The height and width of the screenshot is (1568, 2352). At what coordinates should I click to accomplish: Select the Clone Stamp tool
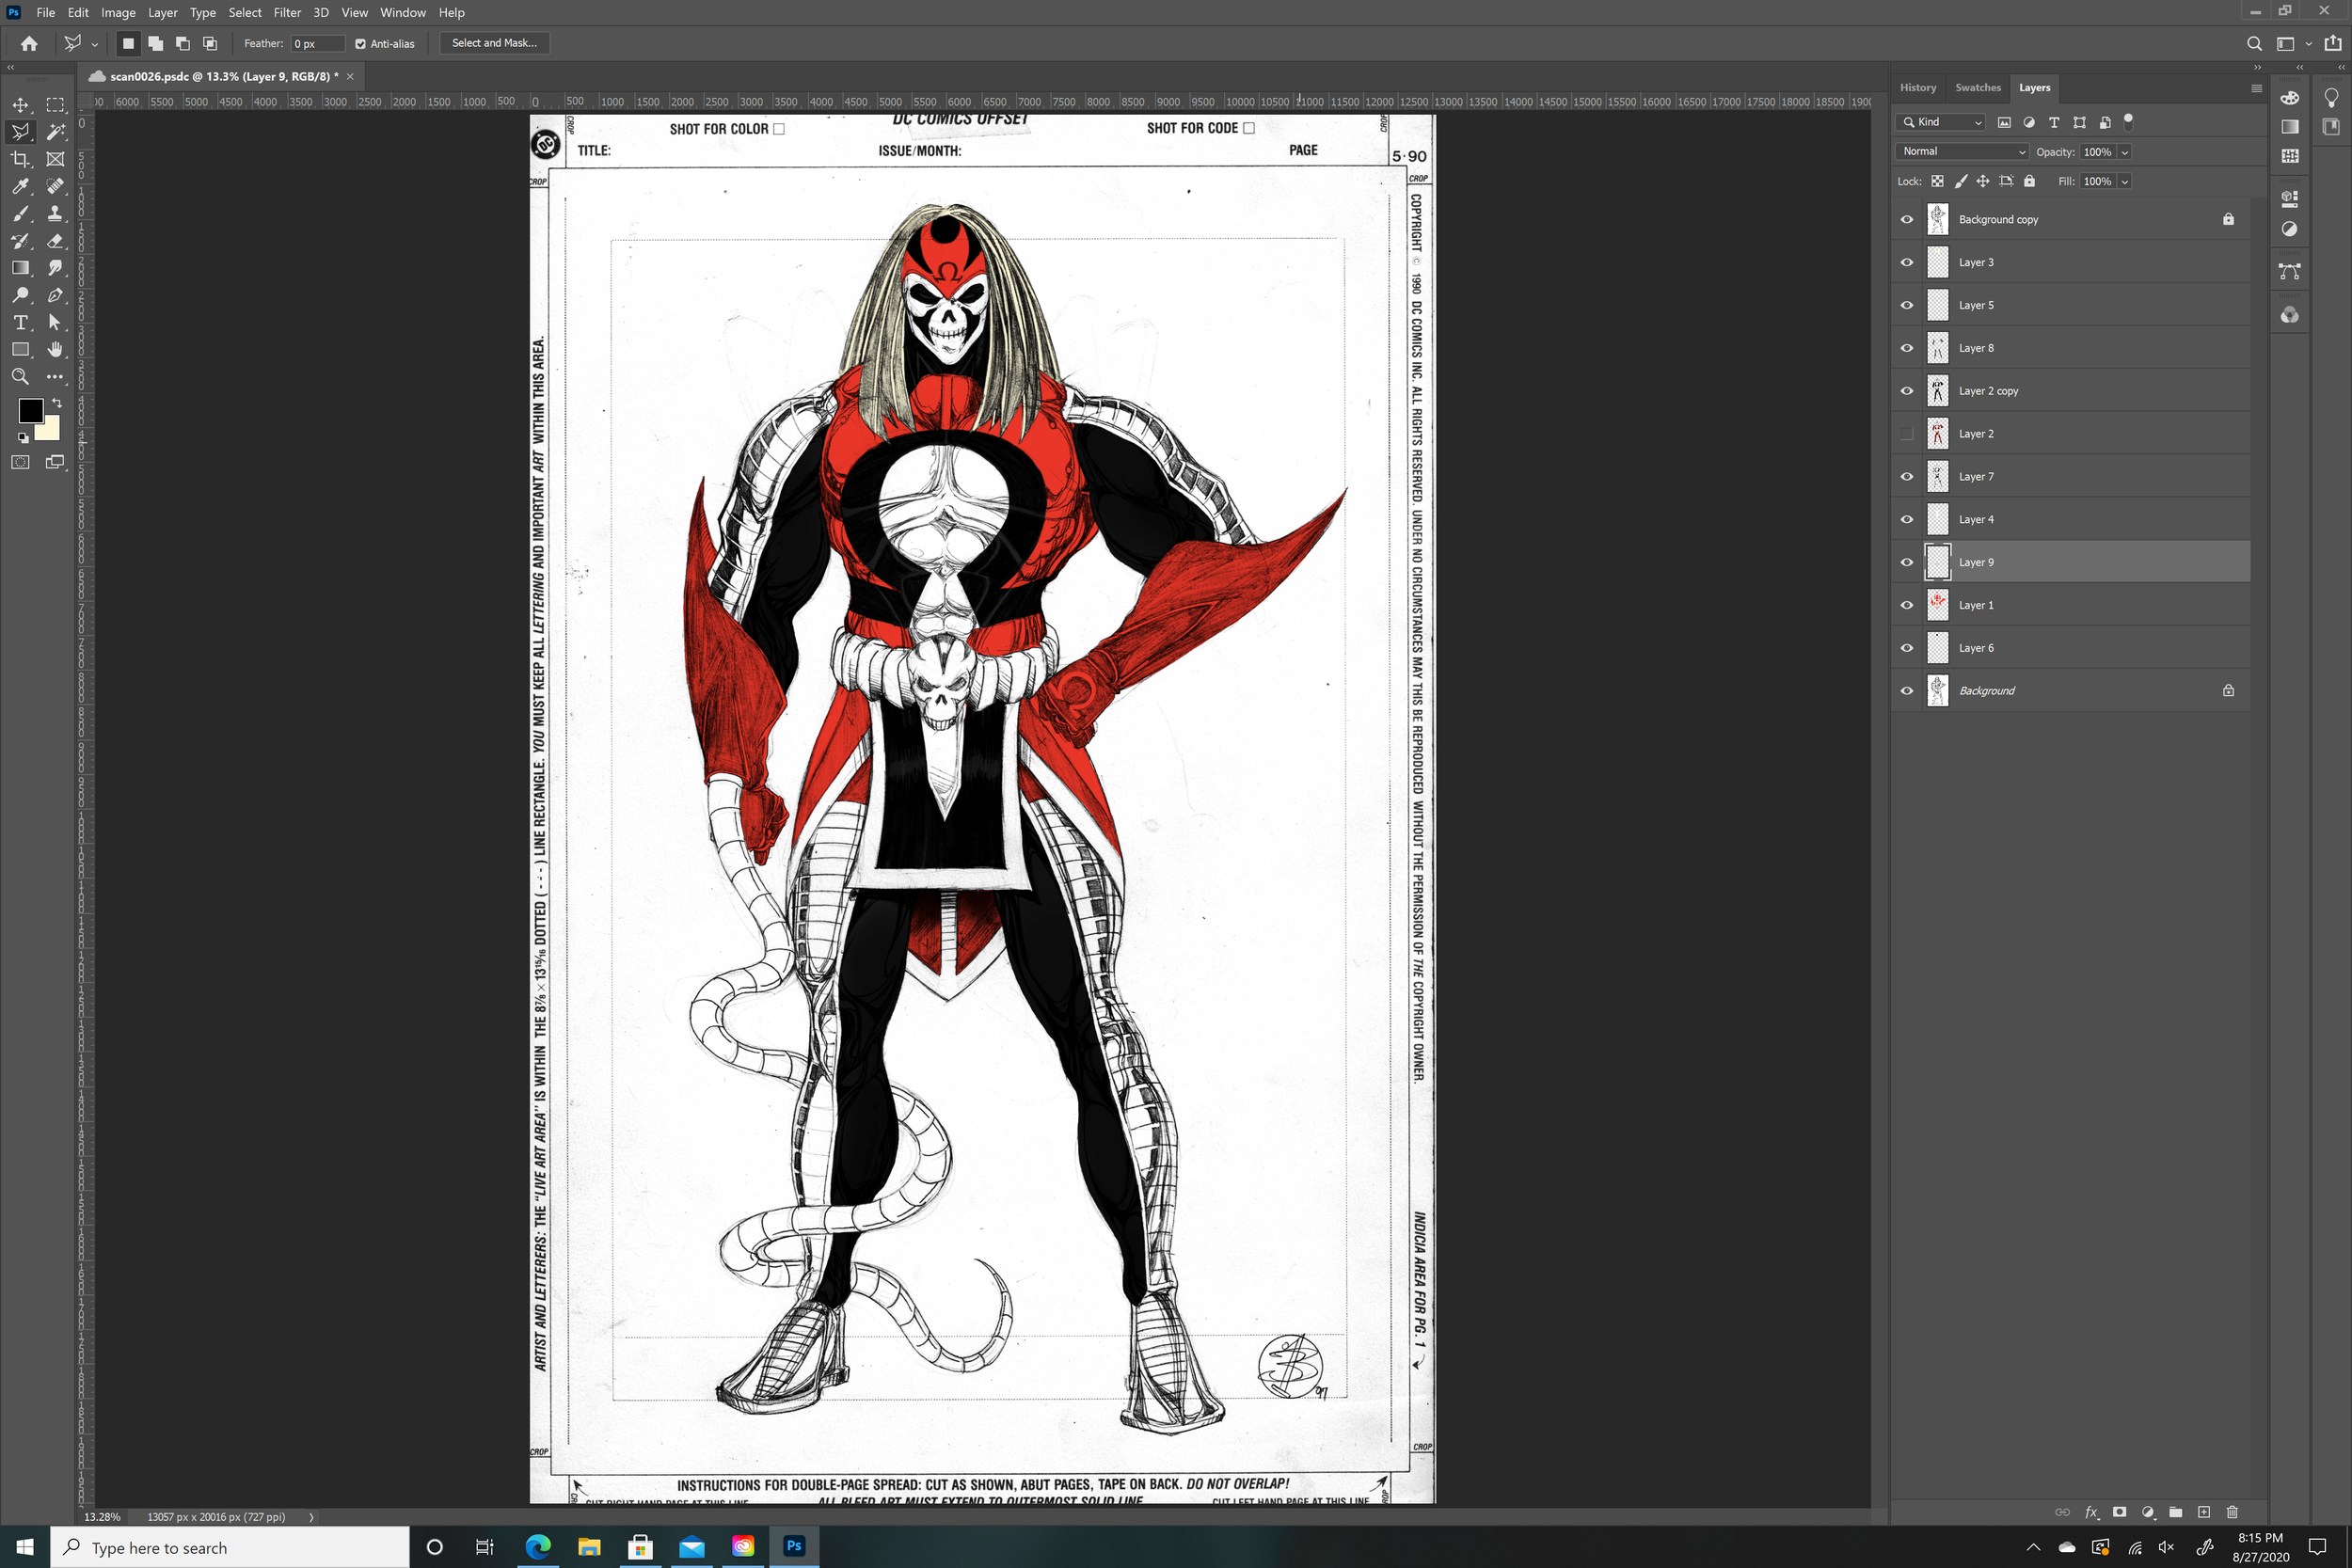pyautogui.click(x=55, y=213)
